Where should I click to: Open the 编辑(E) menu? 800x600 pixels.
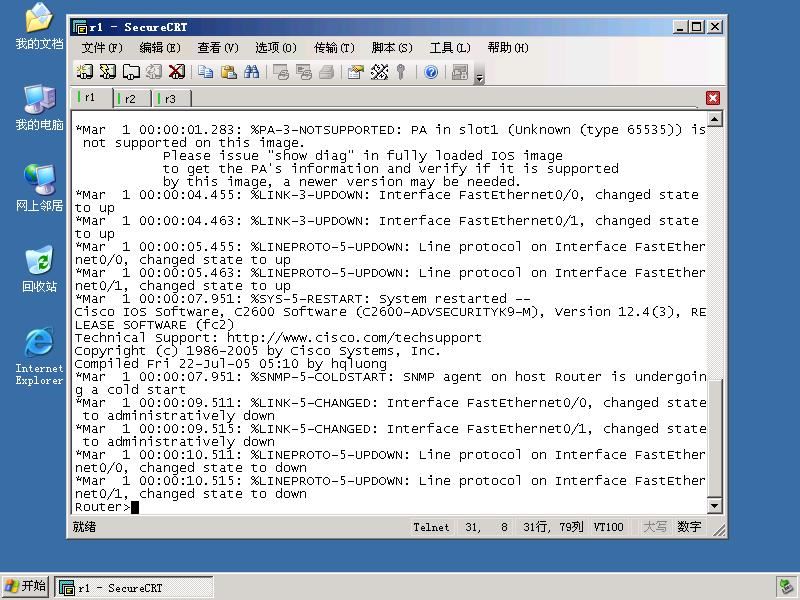[160, 48]
